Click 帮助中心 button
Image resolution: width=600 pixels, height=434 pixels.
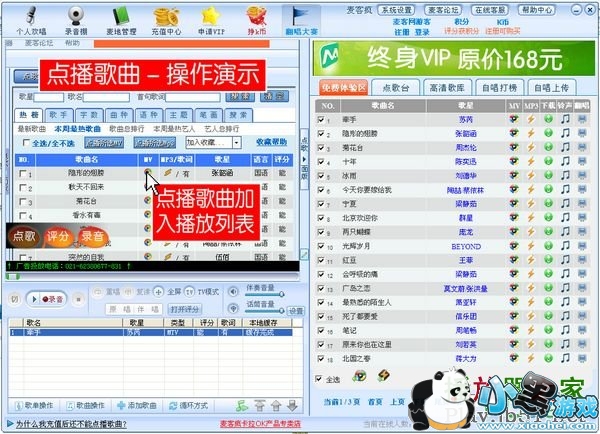pyautogui.click(x=537, y=10)
